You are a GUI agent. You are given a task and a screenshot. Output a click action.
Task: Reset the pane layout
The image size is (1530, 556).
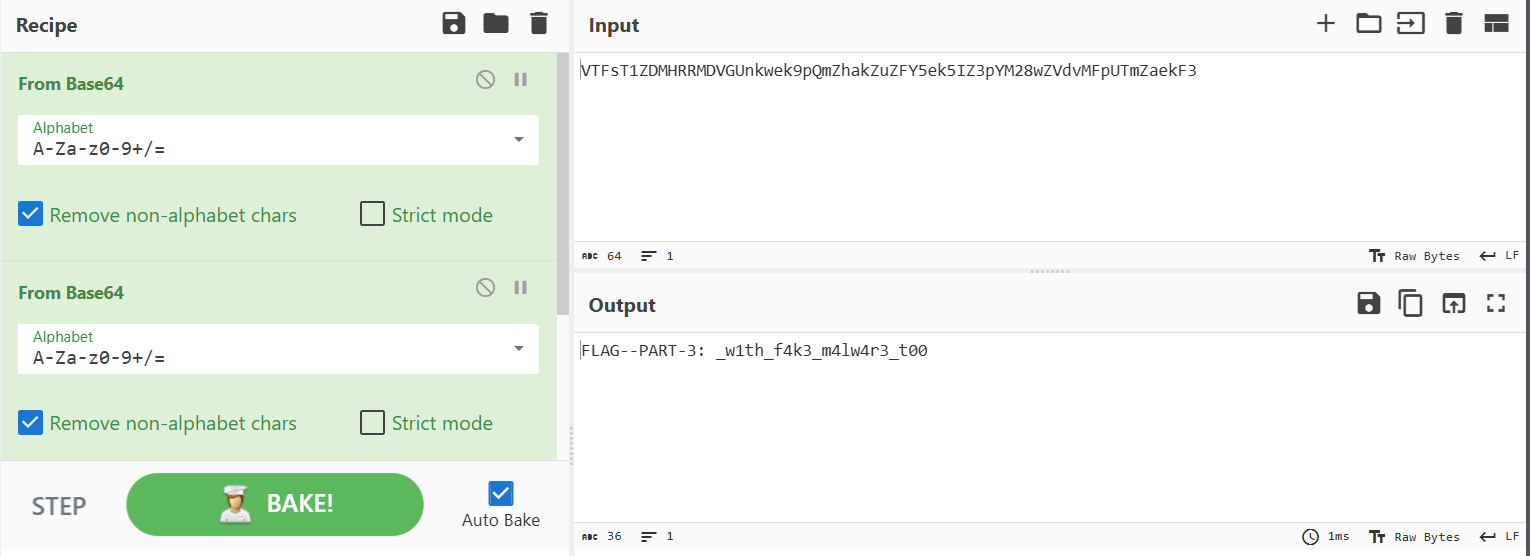point(1496,24)
